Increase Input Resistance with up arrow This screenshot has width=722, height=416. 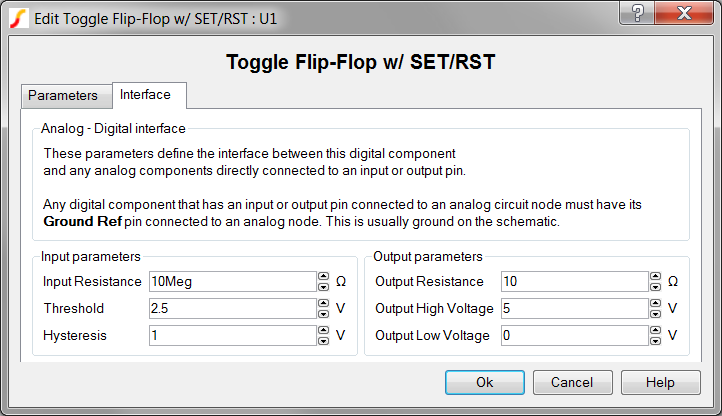[x=324, y=276]
